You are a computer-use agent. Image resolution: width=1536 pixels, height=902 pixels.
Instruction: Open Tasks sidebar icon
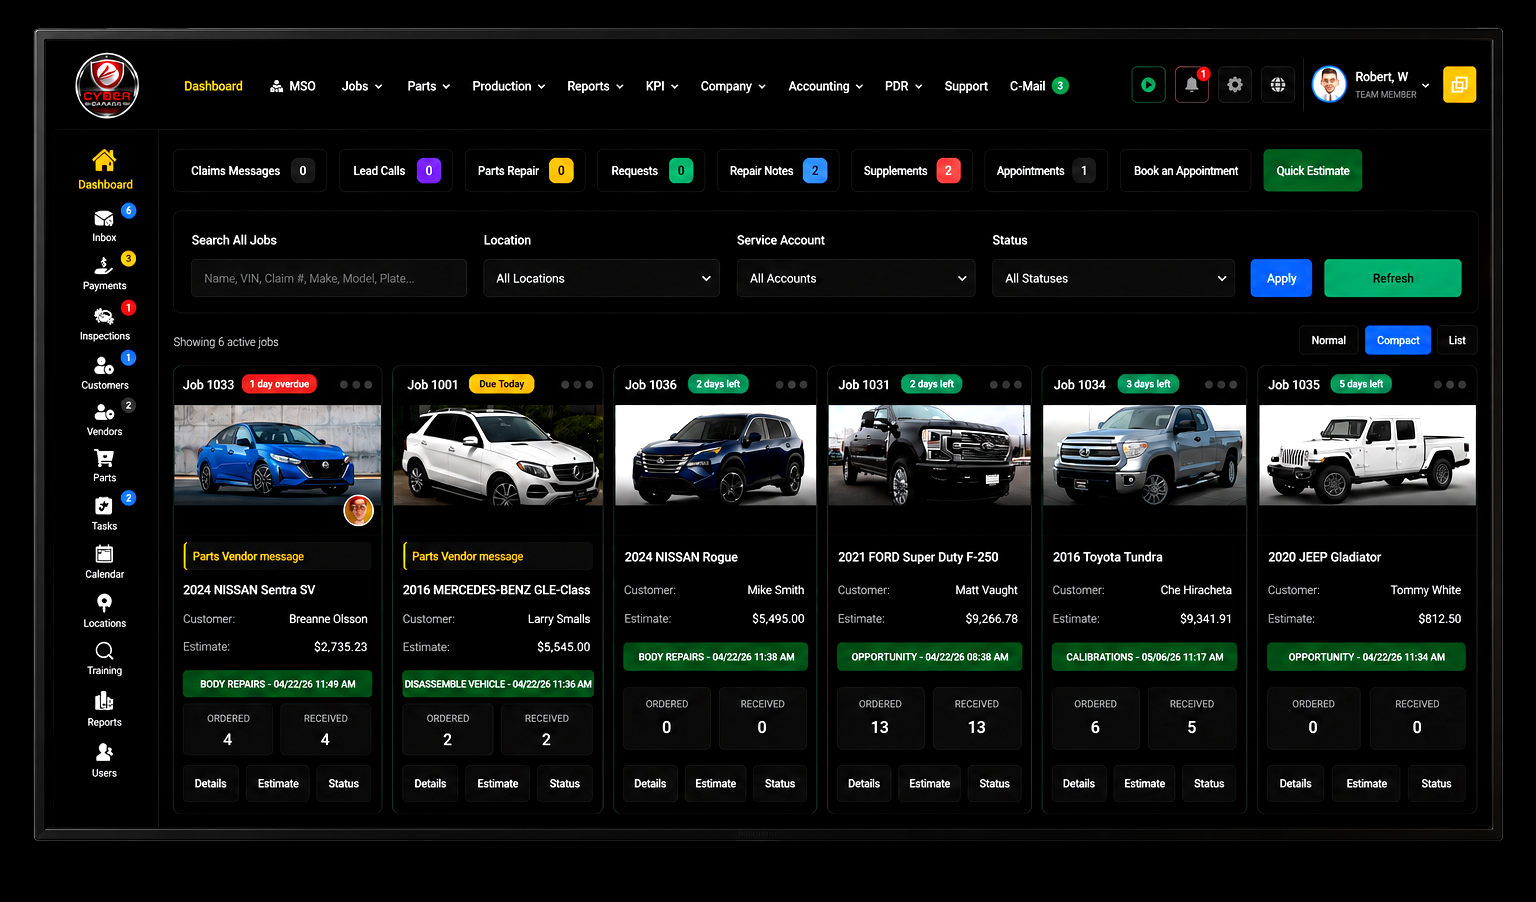tap(104, 506)
